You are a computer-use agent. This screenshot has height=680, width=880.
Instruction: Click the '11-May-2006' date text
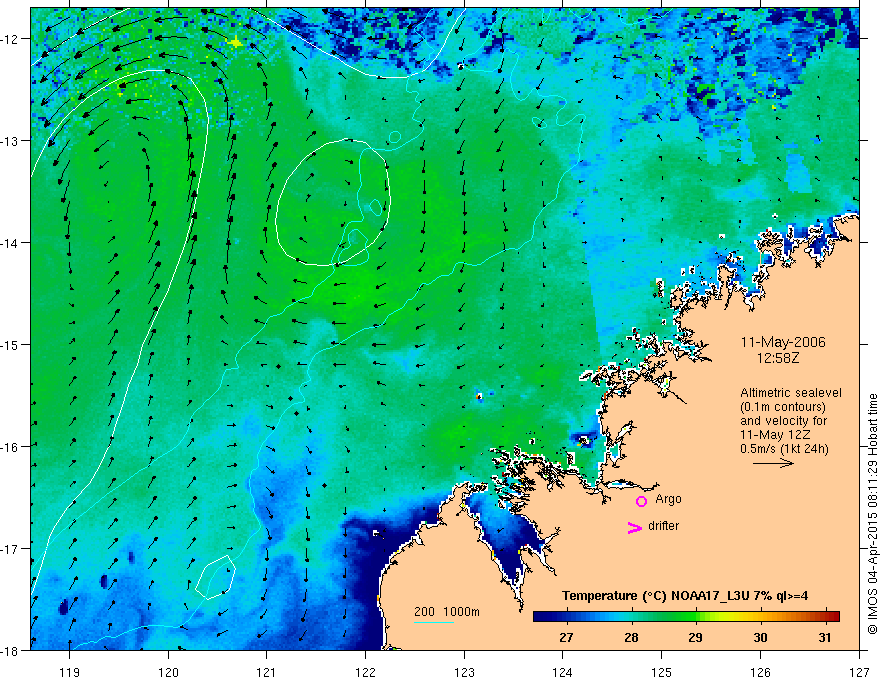point(783,342)
